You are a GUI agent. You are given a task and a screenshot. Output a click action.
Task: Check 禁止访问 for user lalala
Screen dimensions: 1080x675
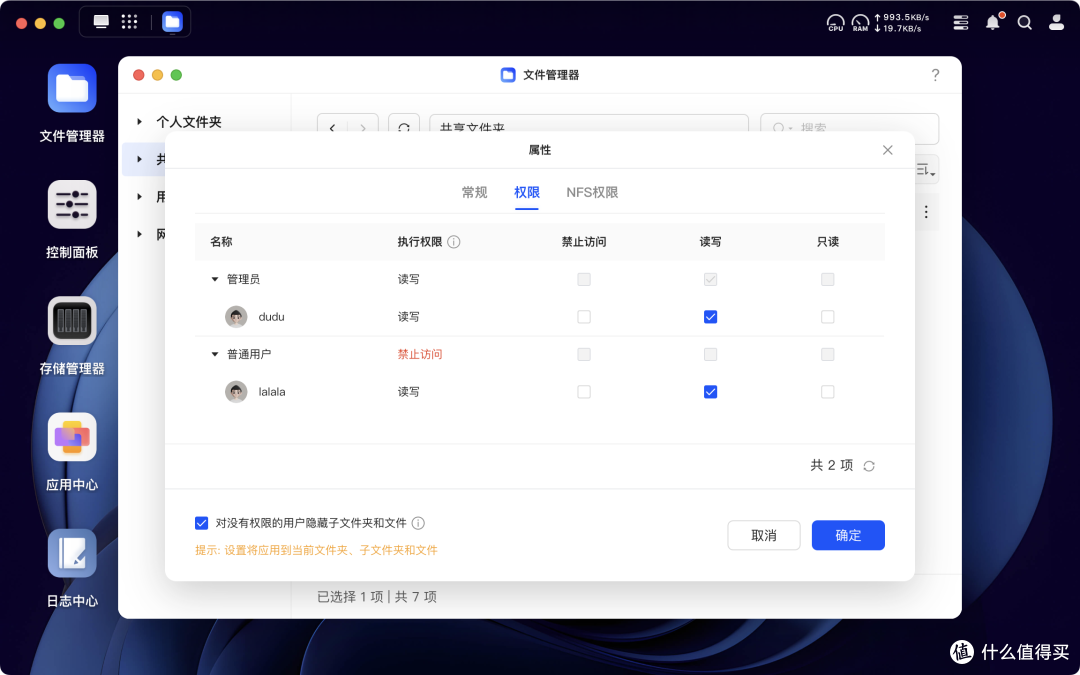[584, 392]
